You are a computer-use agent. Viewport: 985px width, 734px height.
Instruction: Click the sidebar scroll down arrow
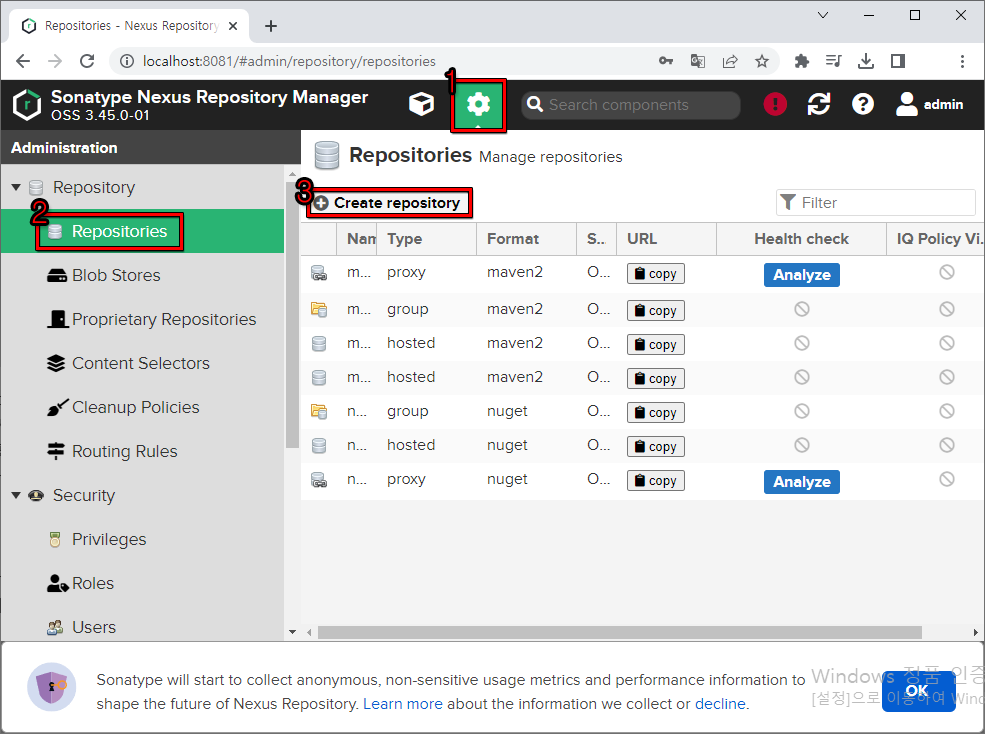[292, 632]
